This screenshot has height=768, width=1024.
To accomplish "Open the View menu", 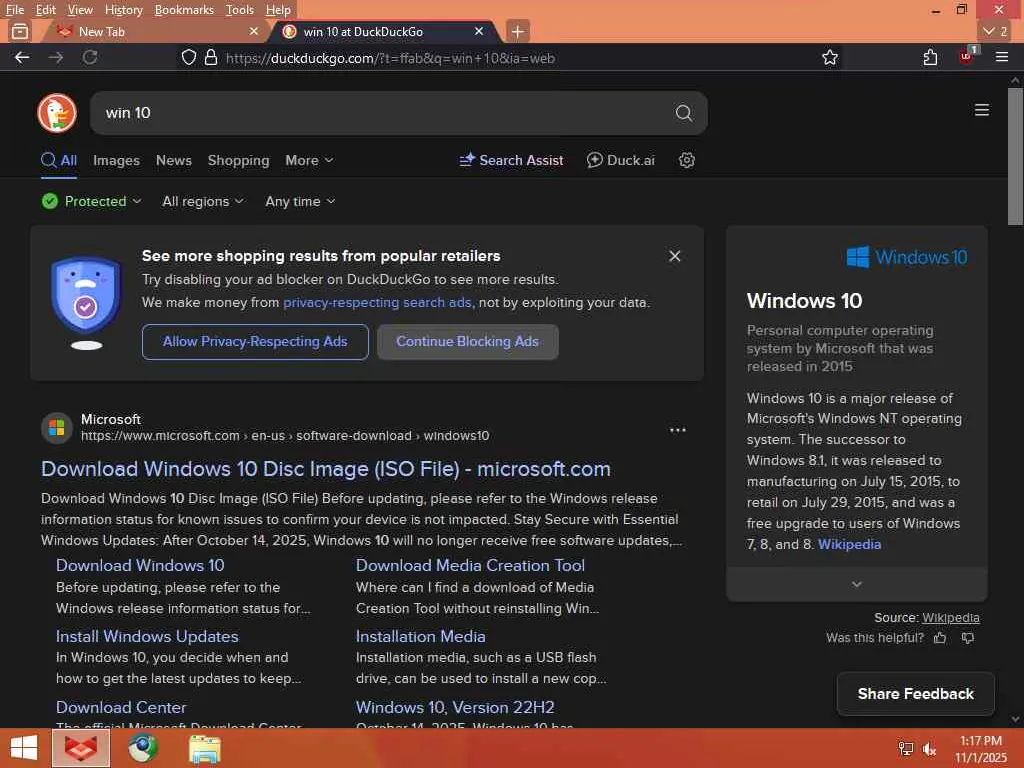I will (80, 10).
